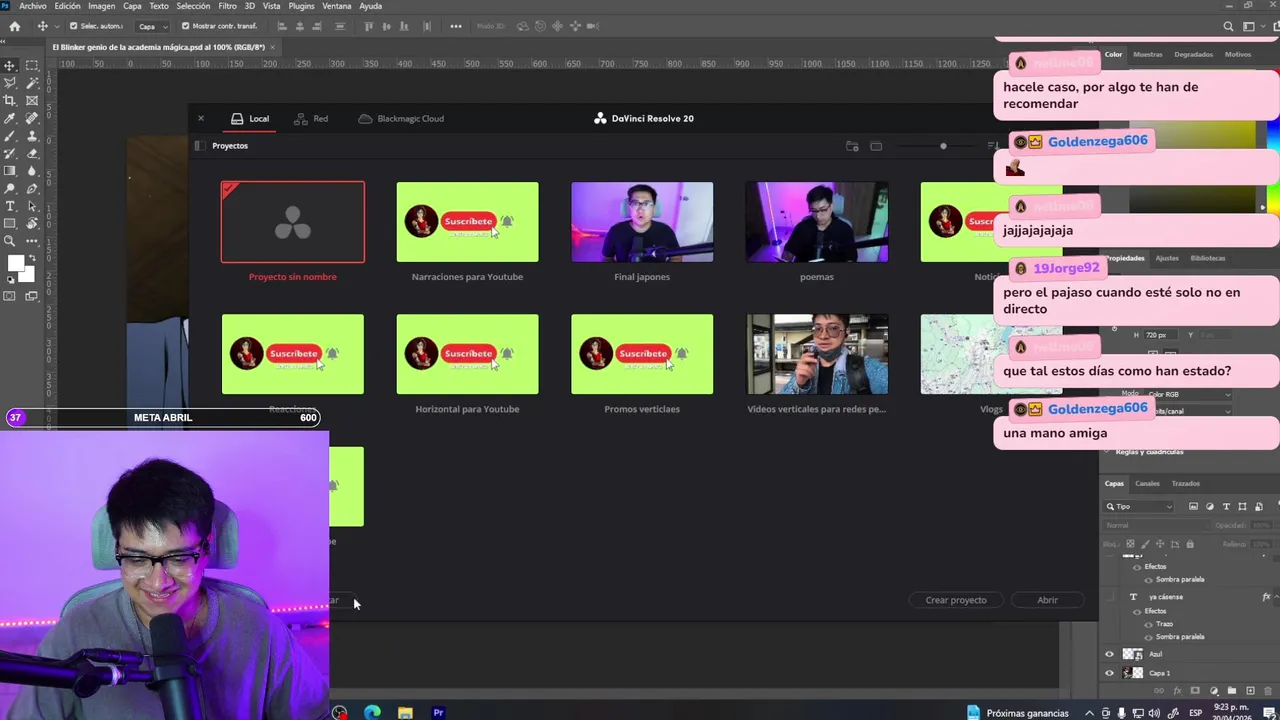Select the Clone Stamp tool
1280x720 pixels.
32,136
